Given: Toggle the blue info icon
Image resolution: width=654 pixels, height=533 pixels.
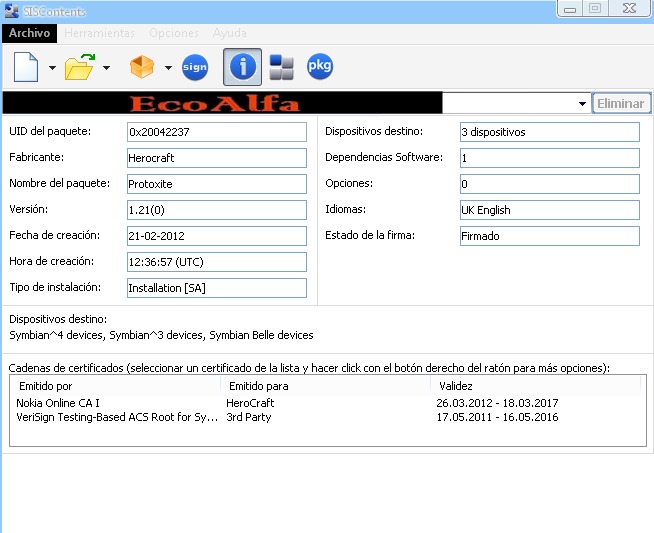Looking at the screenshot, I should tap(242, 67).
